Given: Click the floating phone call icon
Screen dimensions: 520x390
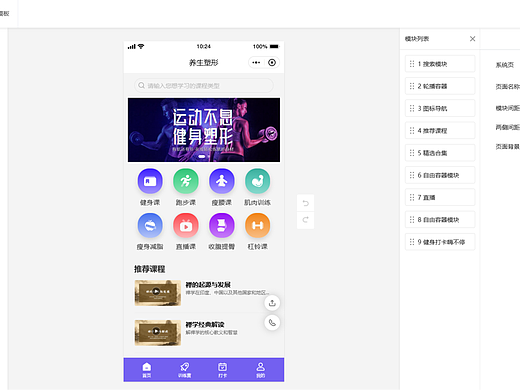Looking at the screenshot, I should (272, 323).
